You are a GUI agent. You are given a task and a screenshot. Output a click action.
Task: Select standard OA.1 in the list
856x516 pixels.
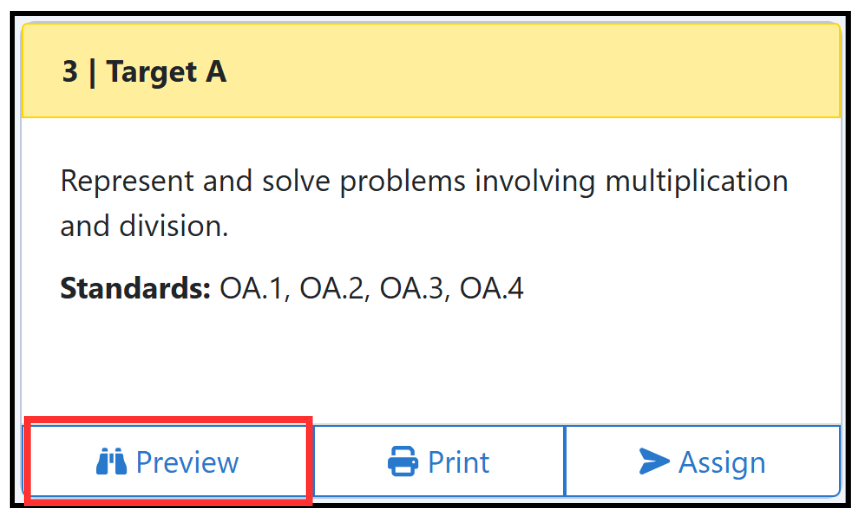tap(253, 288)
